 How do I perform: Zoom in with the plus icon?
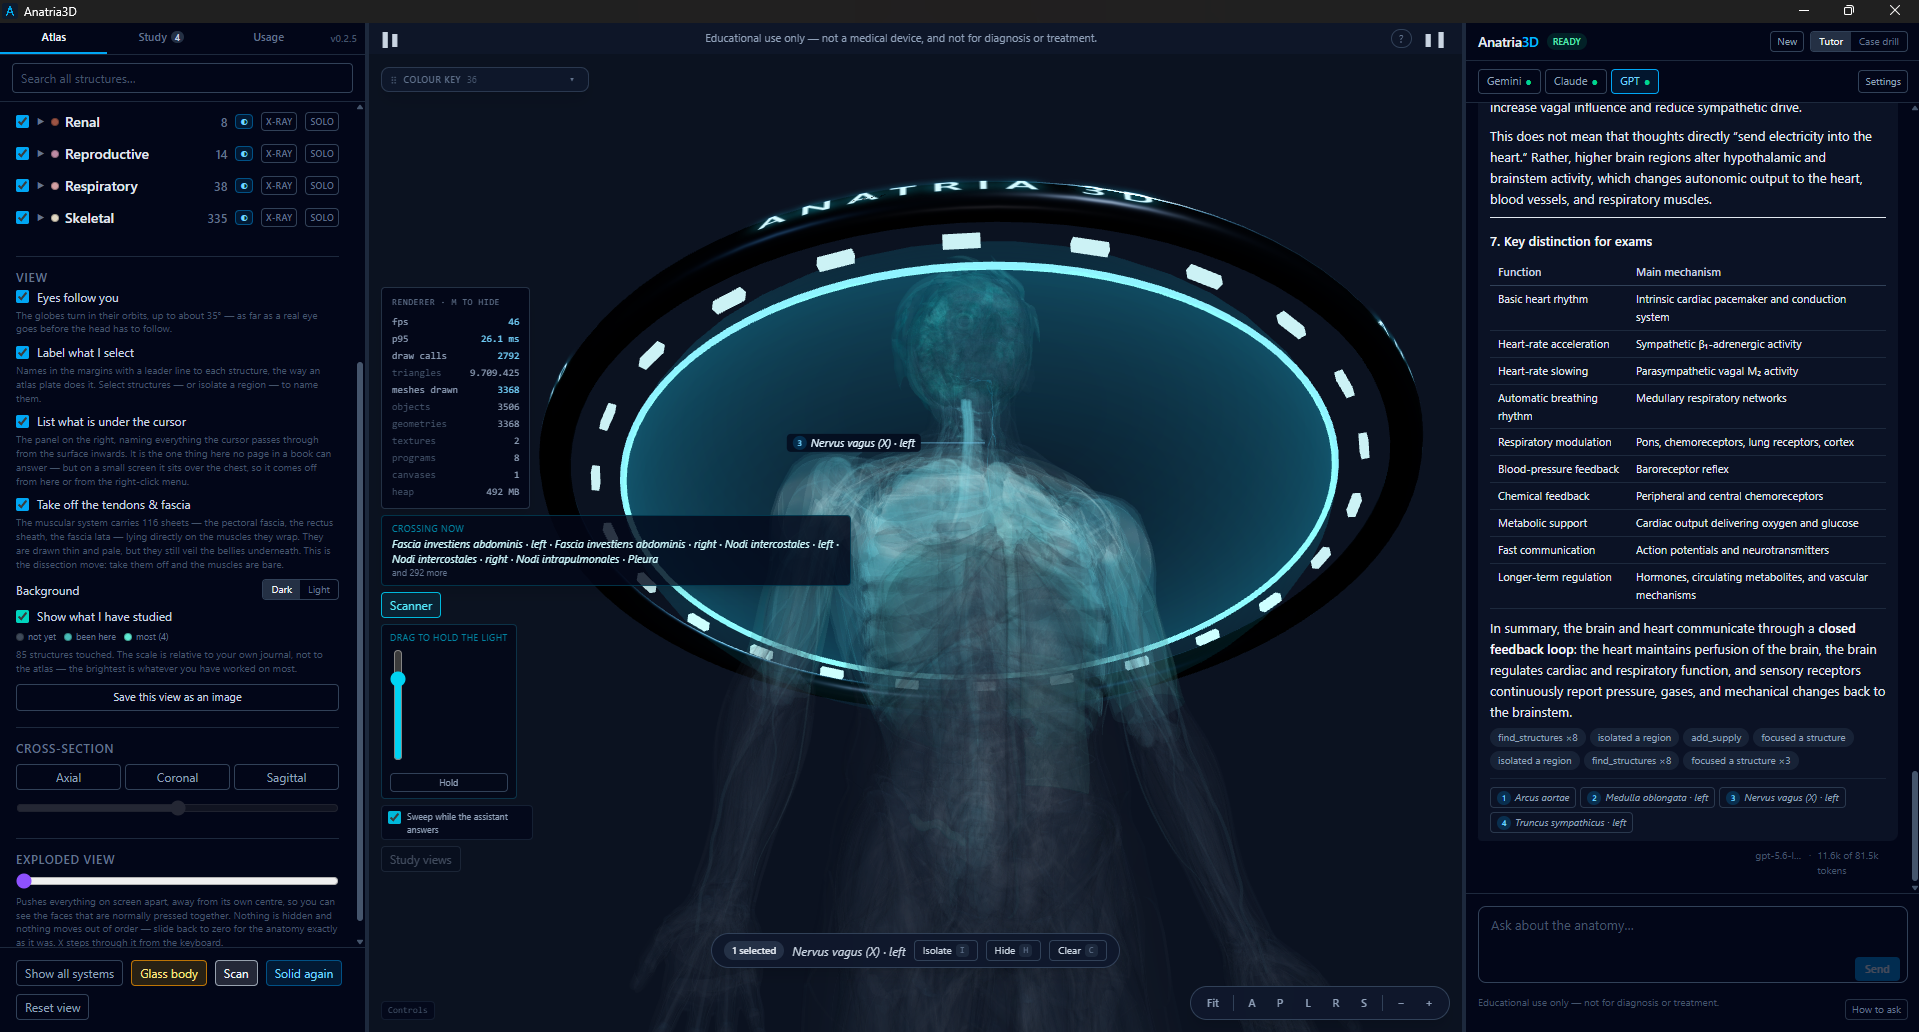[x=1429, y=1003]
